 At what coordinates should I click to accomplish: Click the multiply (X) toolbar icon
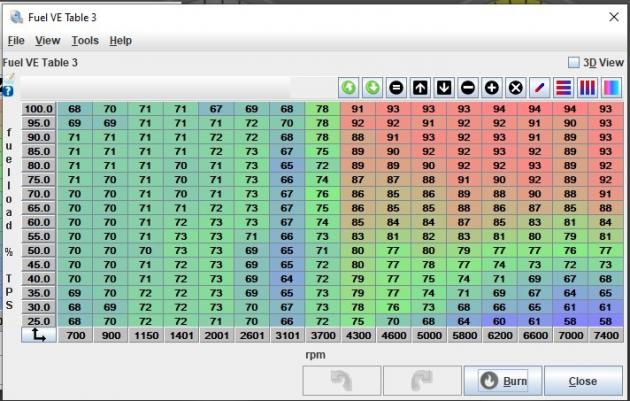point(516,87)
